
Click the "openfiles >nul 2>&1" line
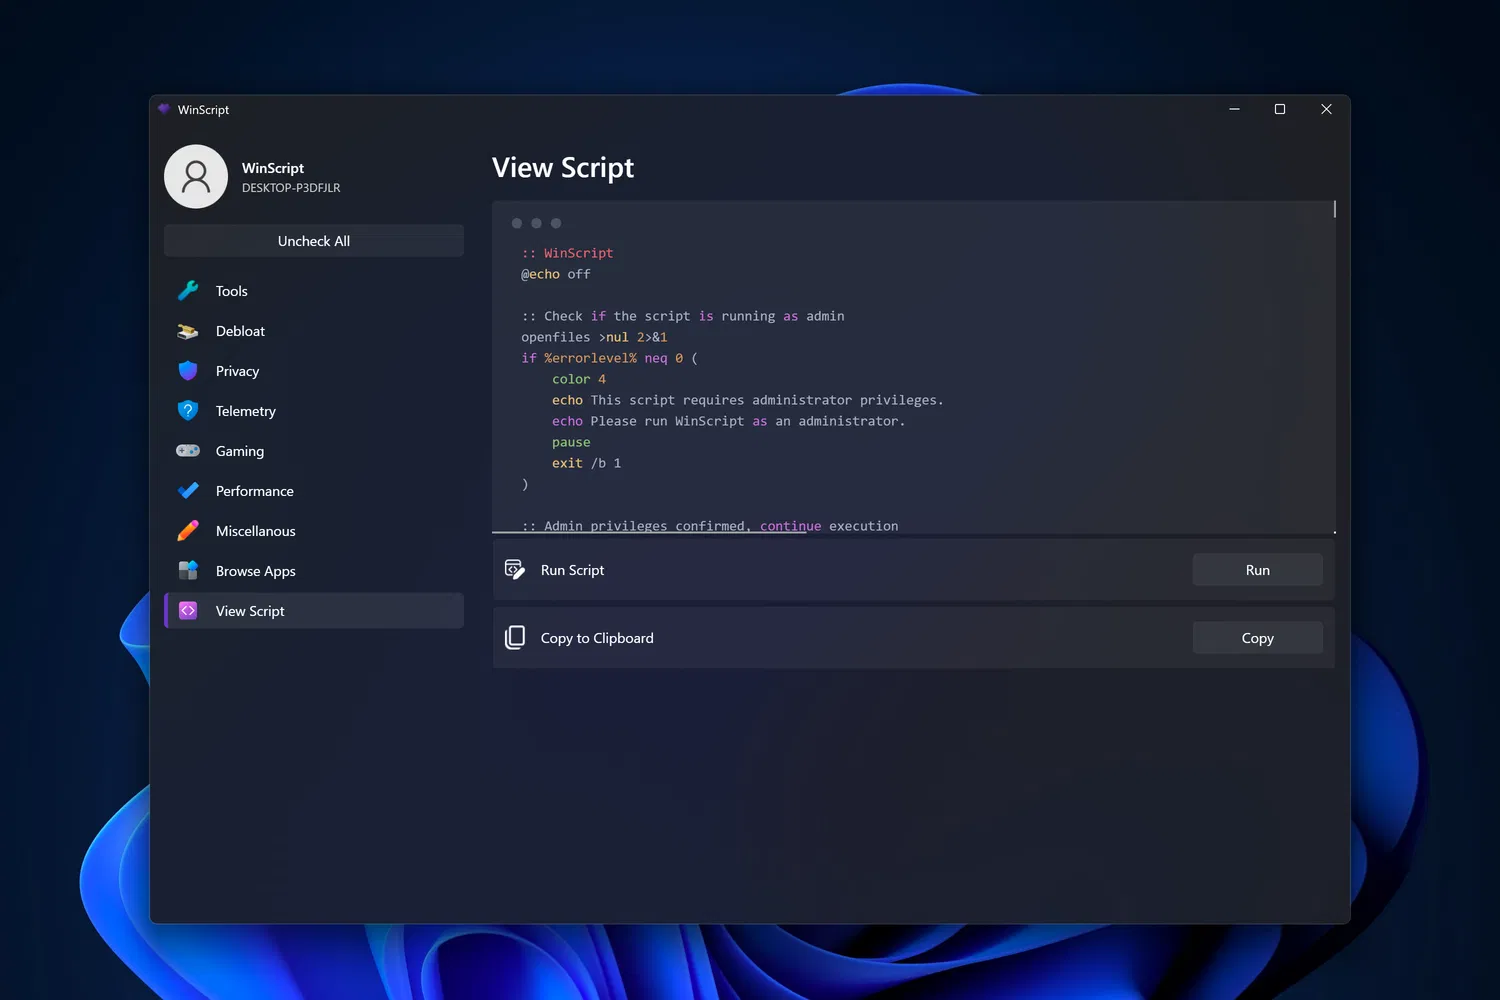coord(594,338)
